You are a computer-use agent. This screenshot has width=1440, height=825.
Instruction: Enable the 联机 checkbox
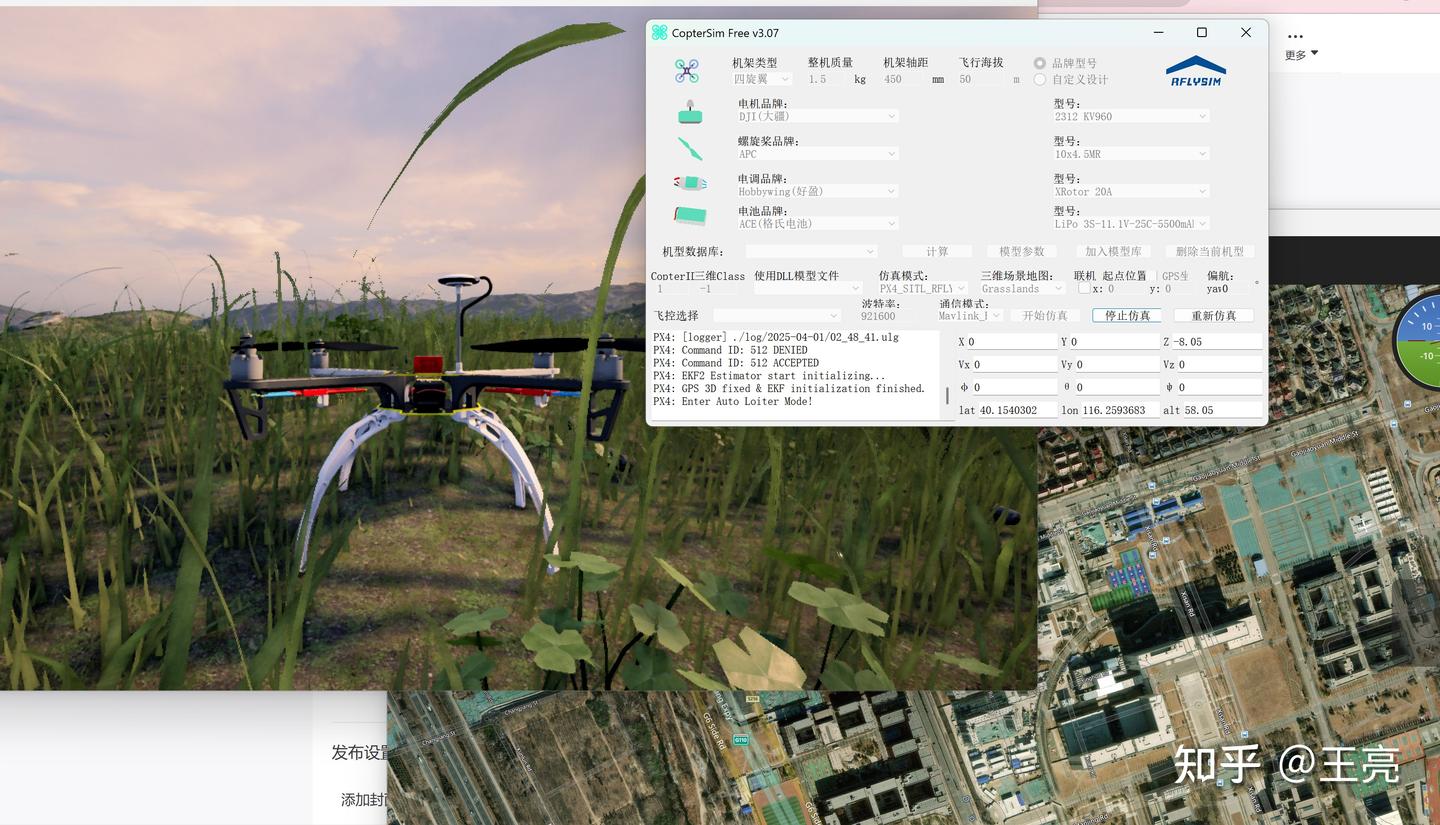(1085, 288)
